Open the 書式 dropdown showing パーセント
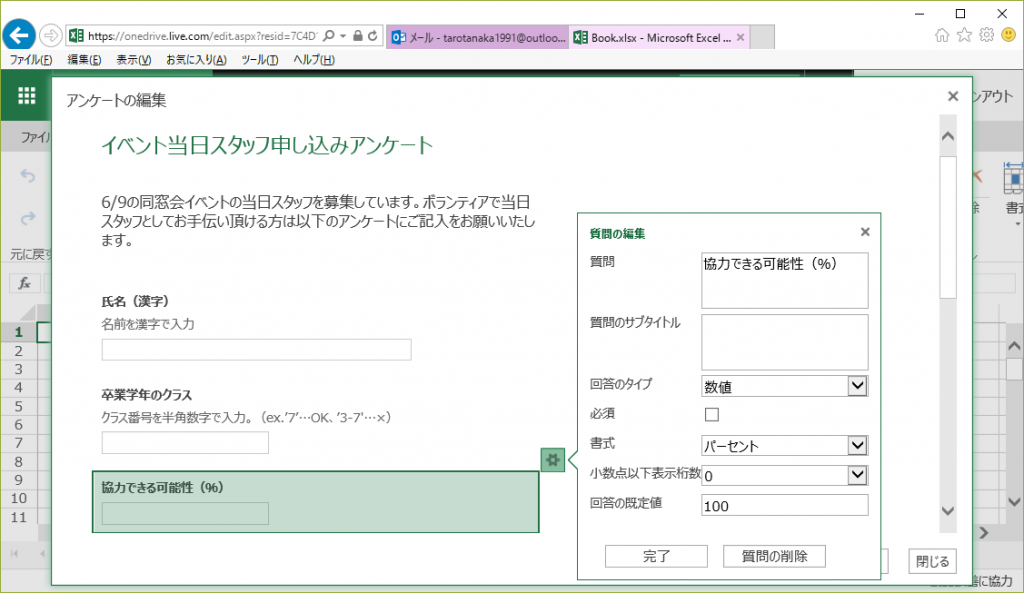1024x593 pixels. 856,446
